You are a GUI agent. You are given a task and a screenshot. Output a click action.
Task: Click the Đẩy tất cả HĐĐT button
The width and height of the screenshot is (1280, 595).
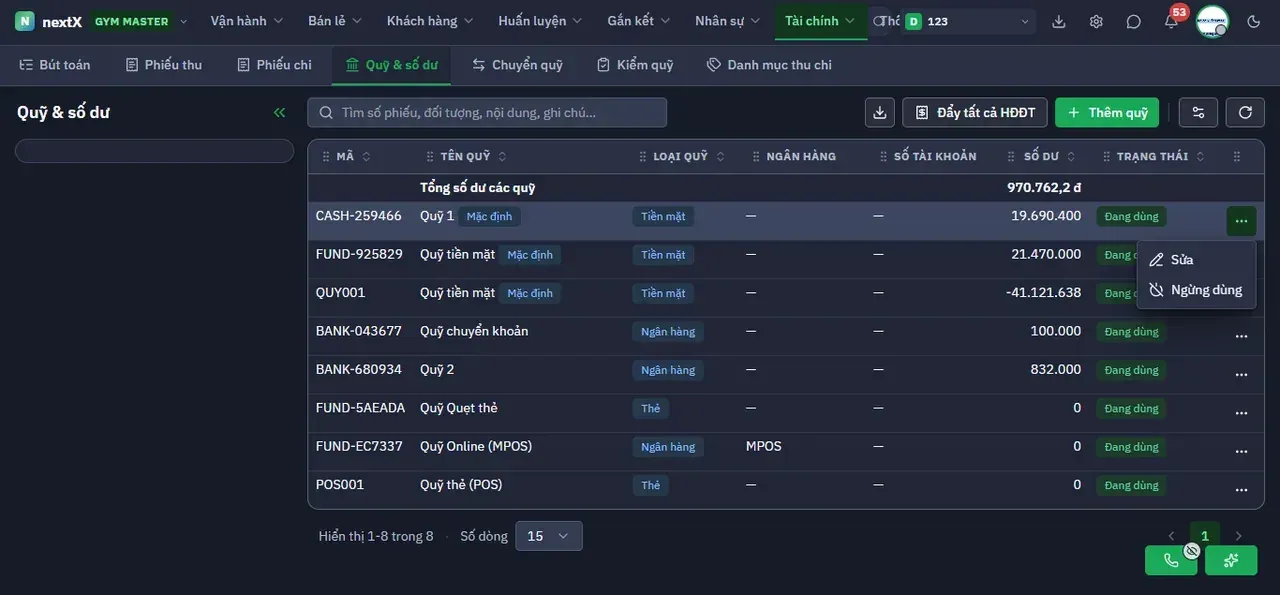coord(975,112)
